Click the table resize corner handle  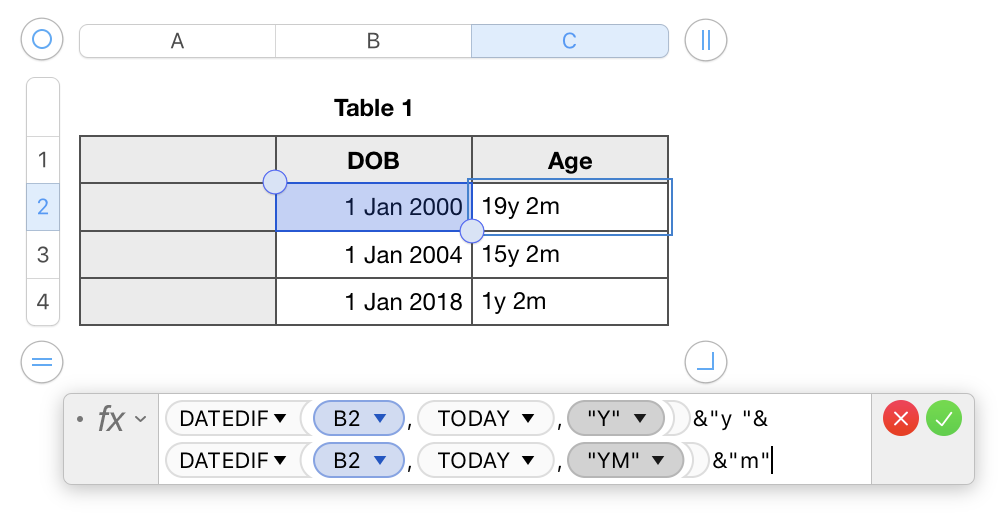click(705, 361)
